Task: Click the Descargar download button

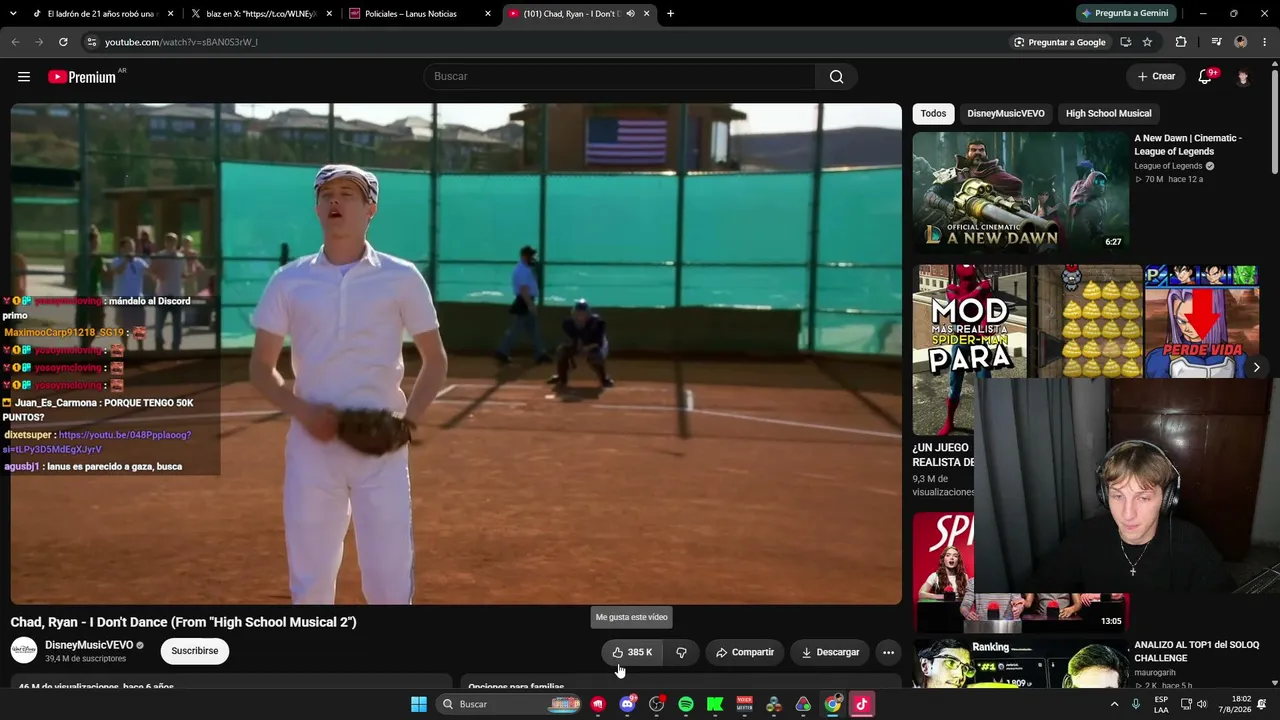Action: pyautogui.click(x=830, y=652)
